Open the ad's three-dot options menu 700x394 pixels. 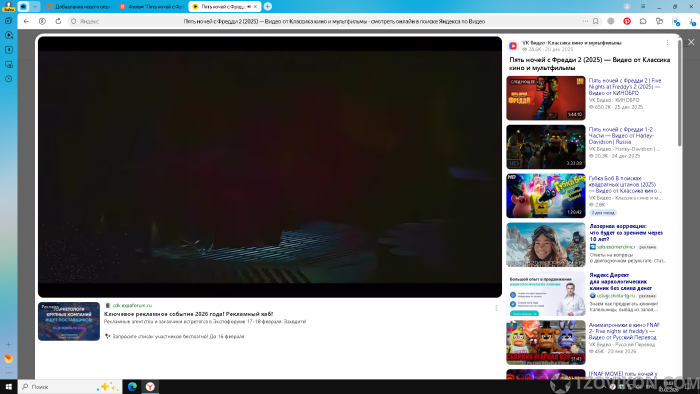[x=496, y=308]
